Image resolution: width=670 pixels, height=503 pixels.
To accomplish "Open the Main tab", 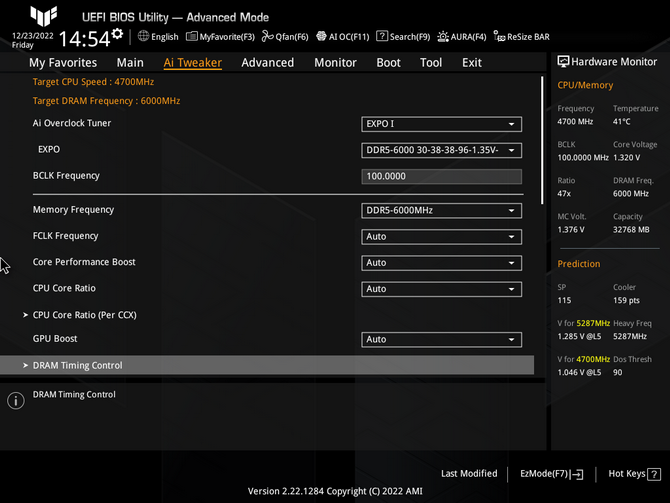I will [130, 62].
